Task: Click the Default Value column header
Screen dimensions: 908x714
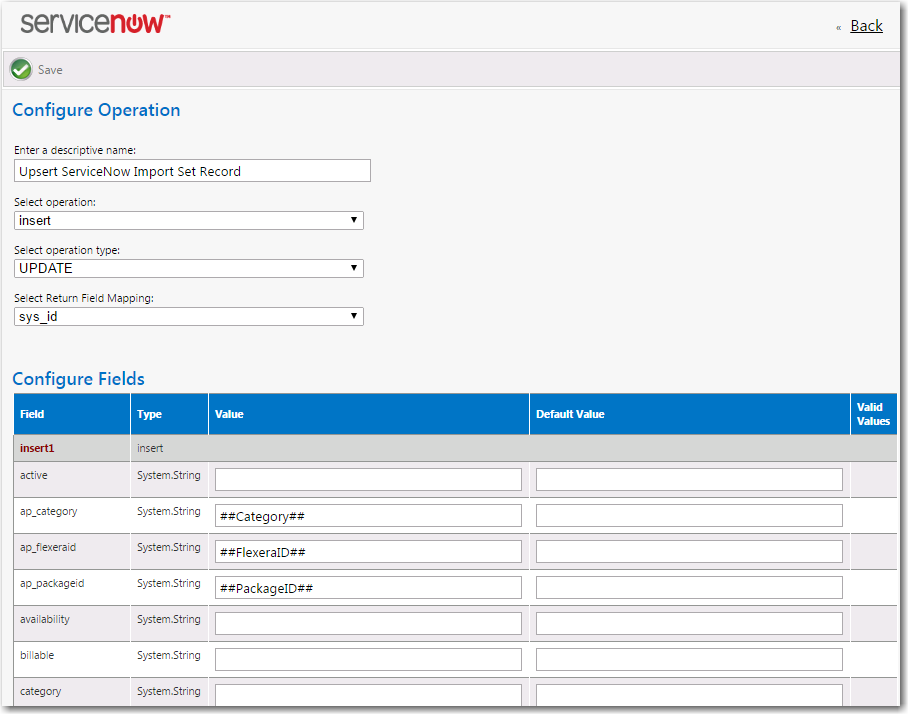Action: tap(570, 414)
